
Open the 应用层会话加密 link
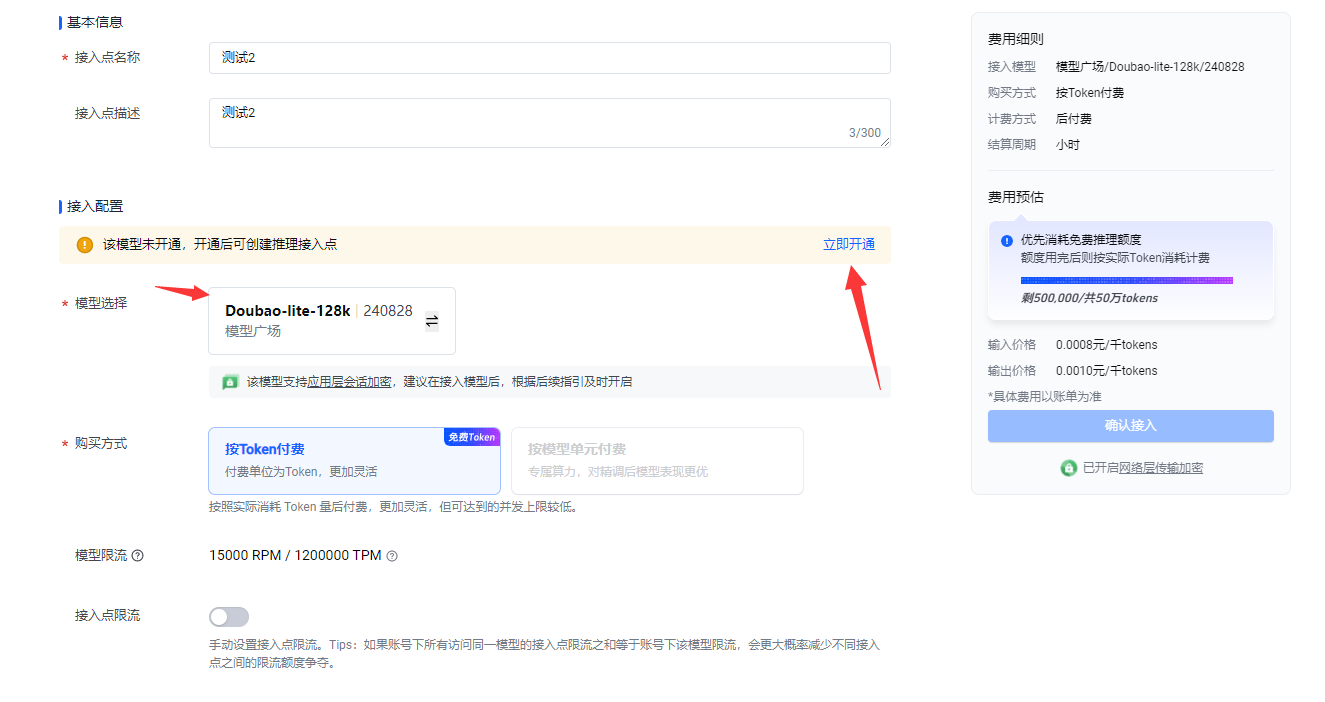[349, 382]
